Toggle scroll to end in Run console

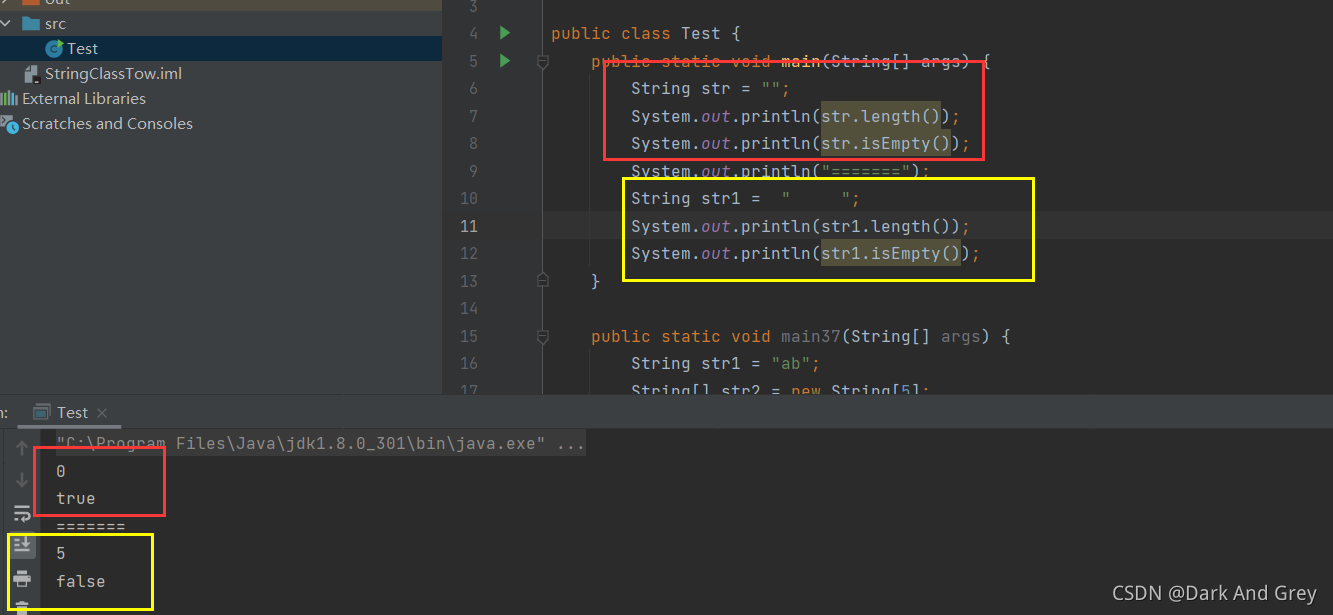(22, 544)
